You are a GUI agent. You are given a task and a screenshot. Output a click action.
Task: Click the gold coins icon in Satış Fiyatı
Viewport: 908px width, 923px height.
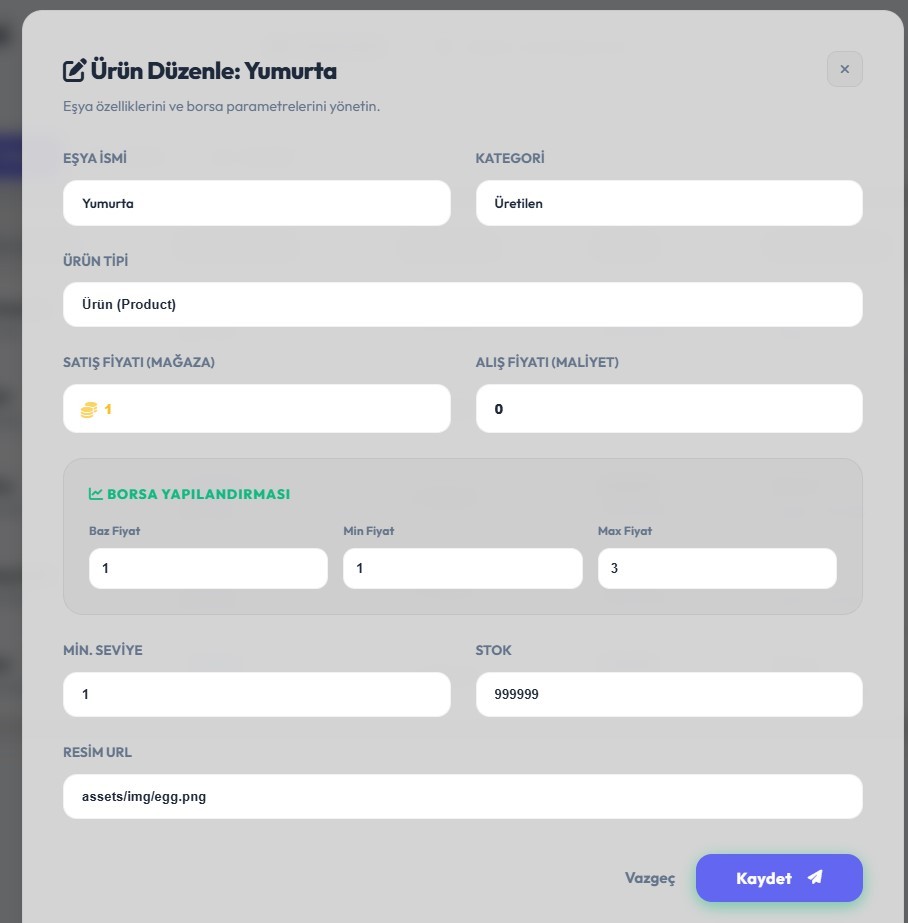(89, 409)
